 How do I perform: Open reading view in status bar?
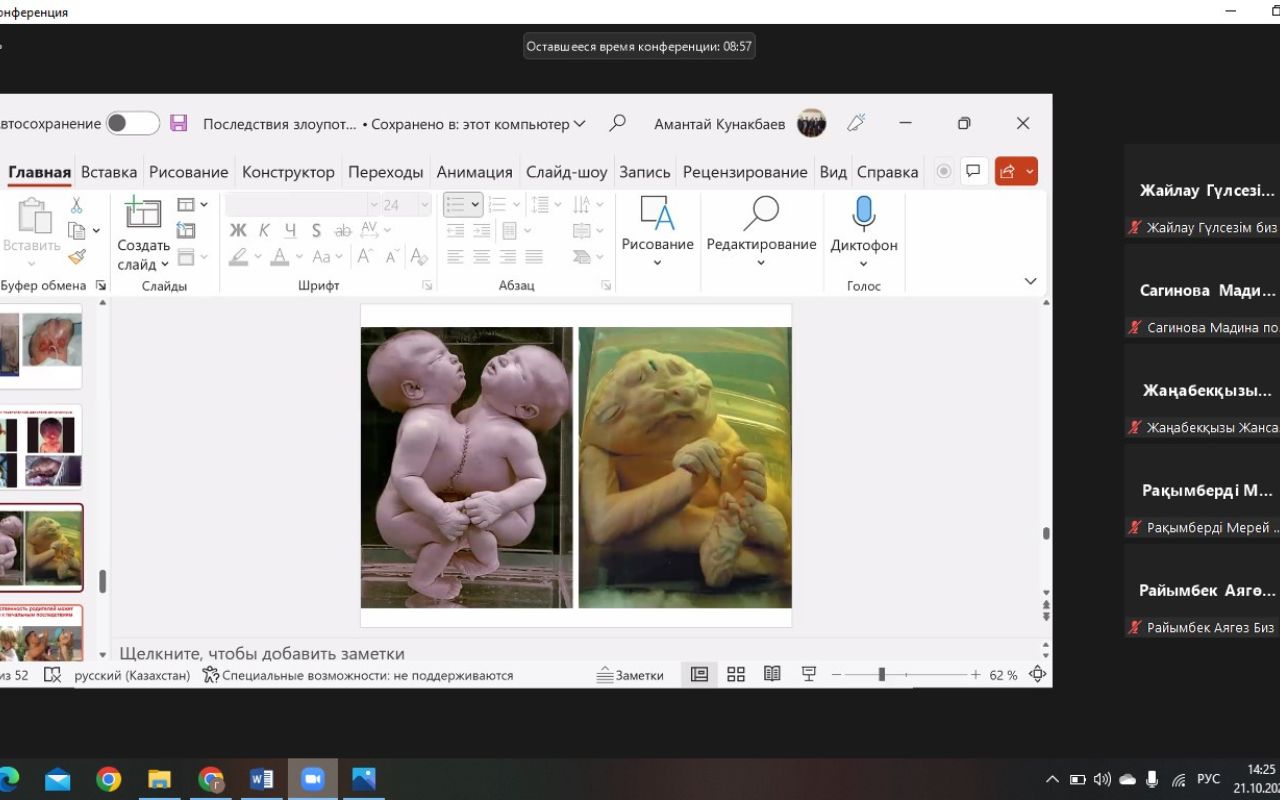tap(772, 675)
